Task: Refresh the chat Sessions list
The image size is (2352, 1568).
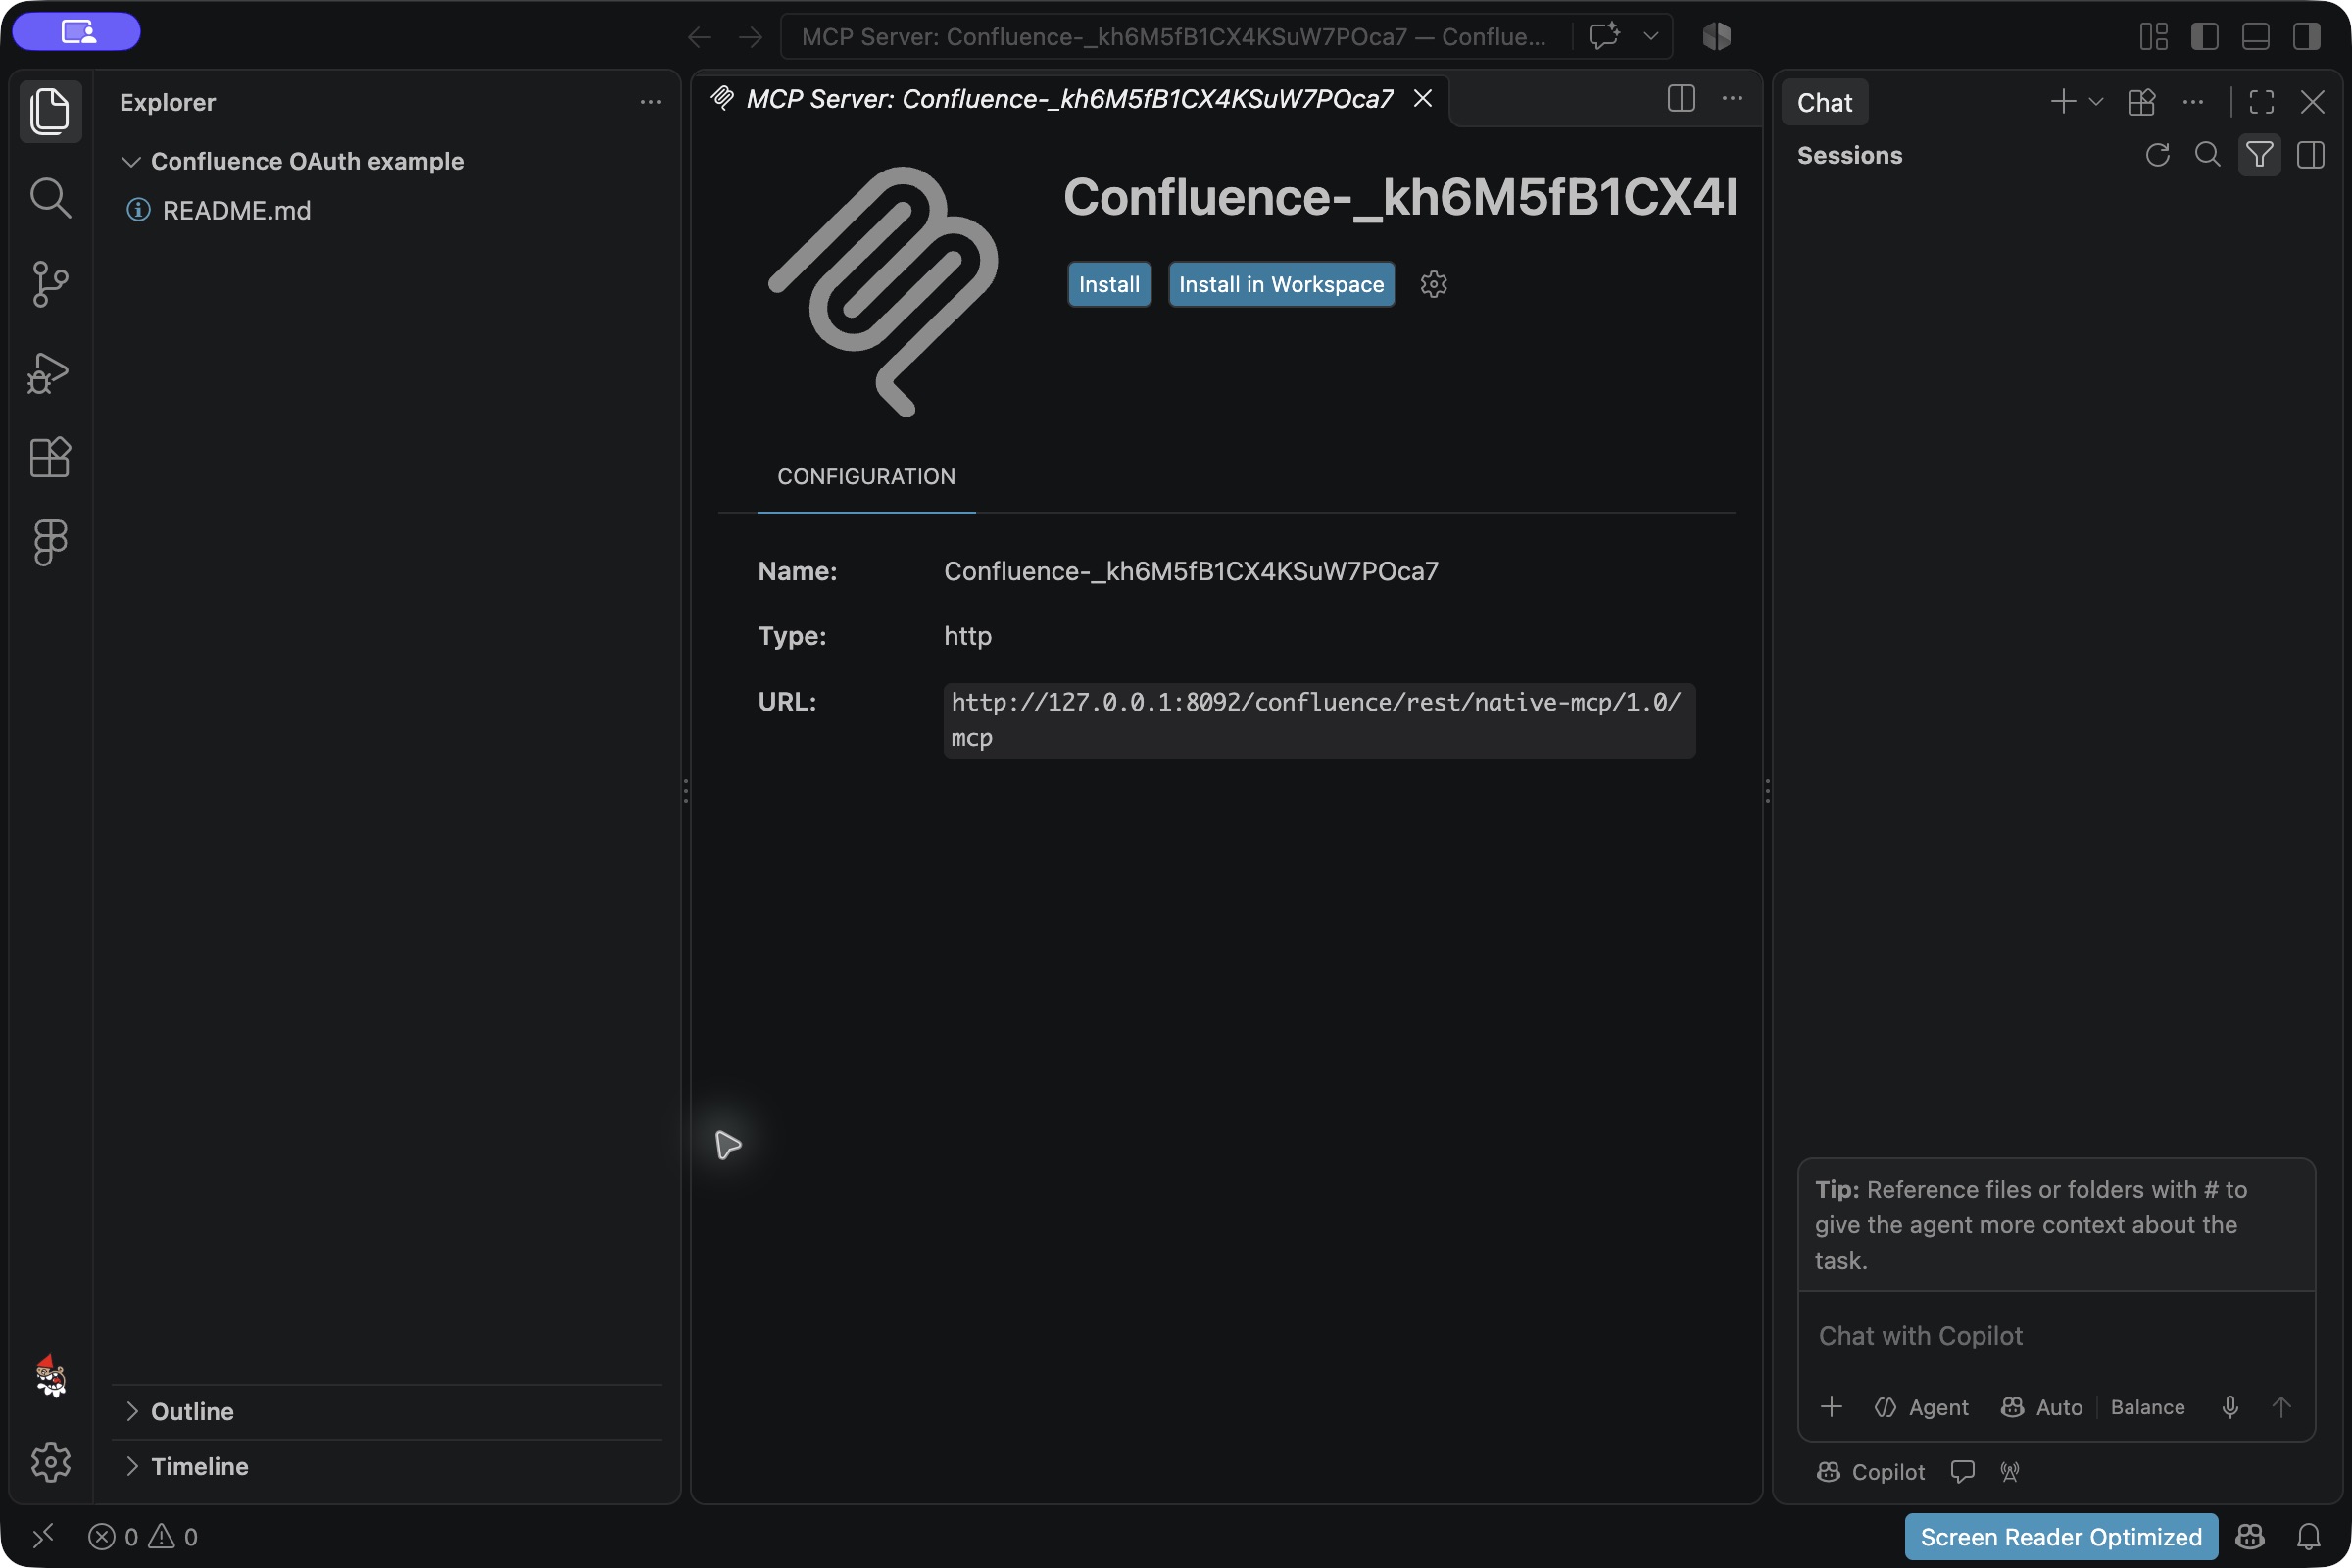Action: [2157, 155]
